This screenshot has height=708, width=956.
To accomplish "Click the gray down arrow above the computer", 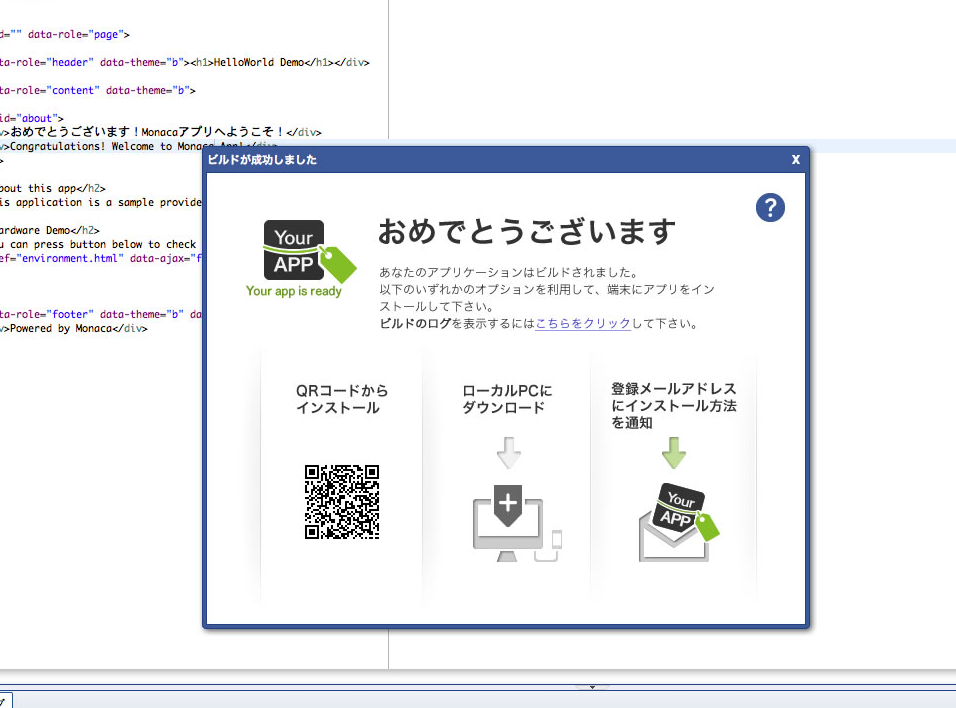I will pyautogui.click(x=509, y=453).
